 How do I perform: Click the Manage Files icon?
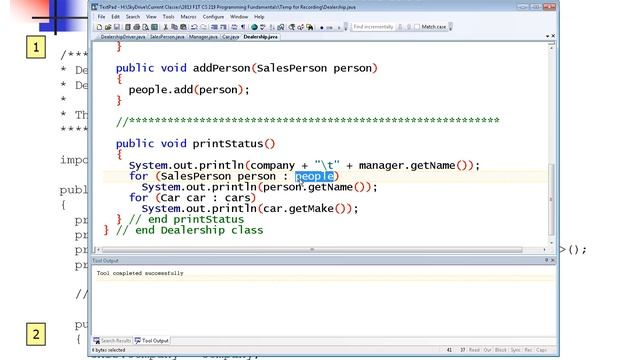[127, 27]
